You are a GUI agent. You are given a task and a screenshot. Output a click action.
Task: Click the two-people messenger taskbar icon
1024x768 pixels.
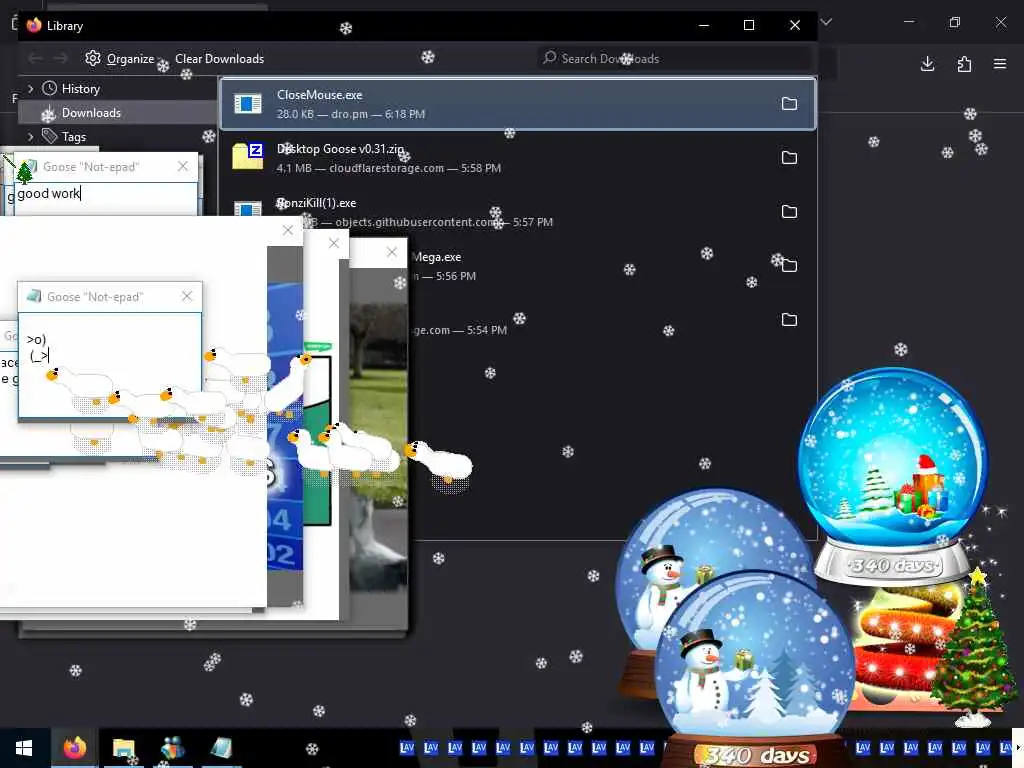click(x=172, y=748)
